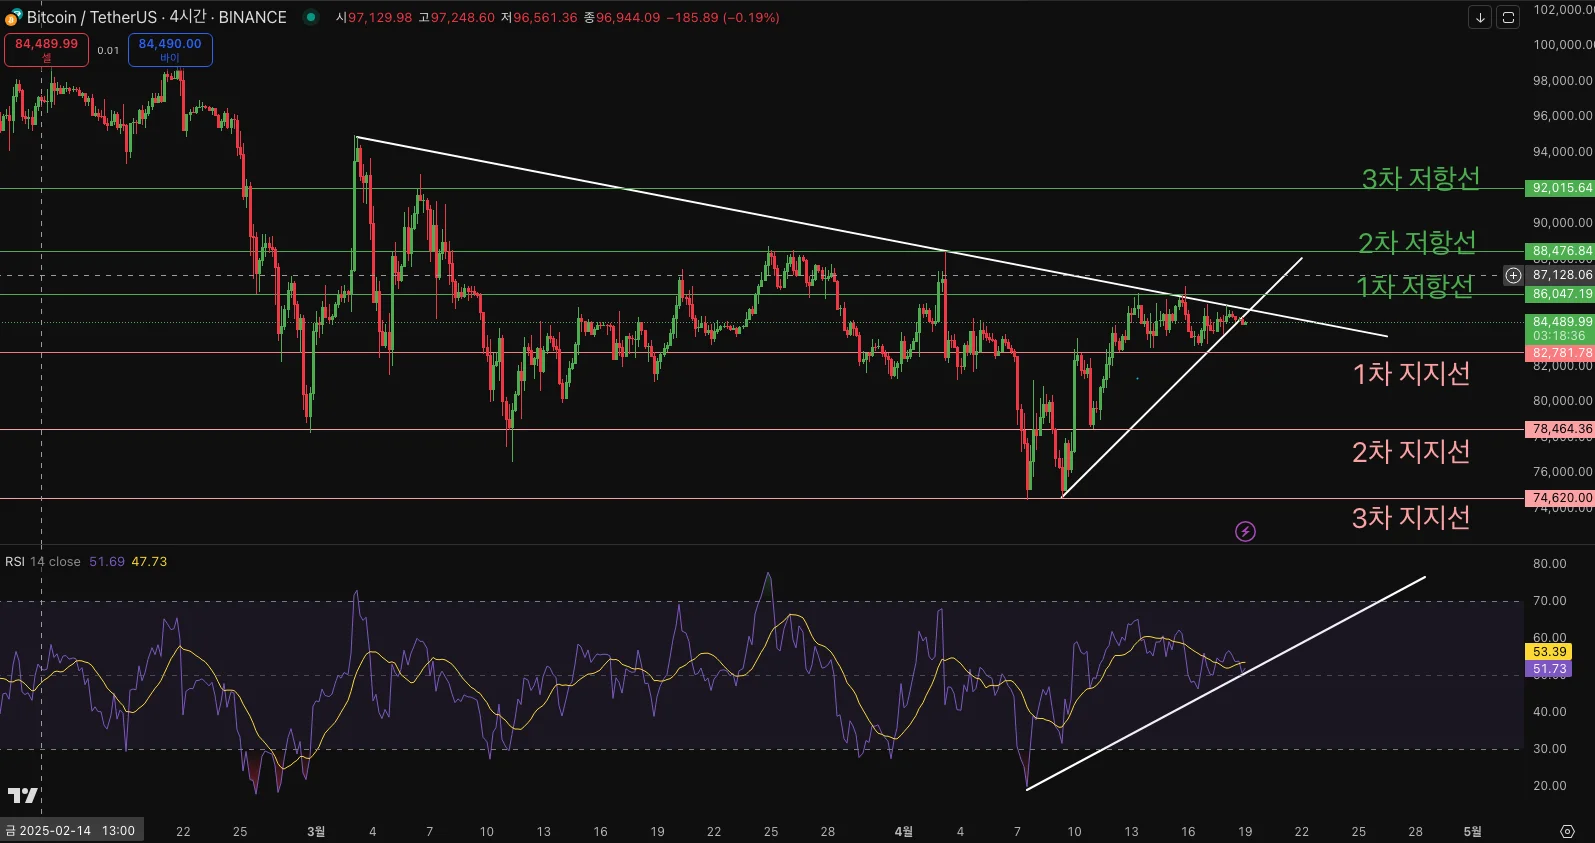Click the high price value 97,248.60

pos(463,18)
